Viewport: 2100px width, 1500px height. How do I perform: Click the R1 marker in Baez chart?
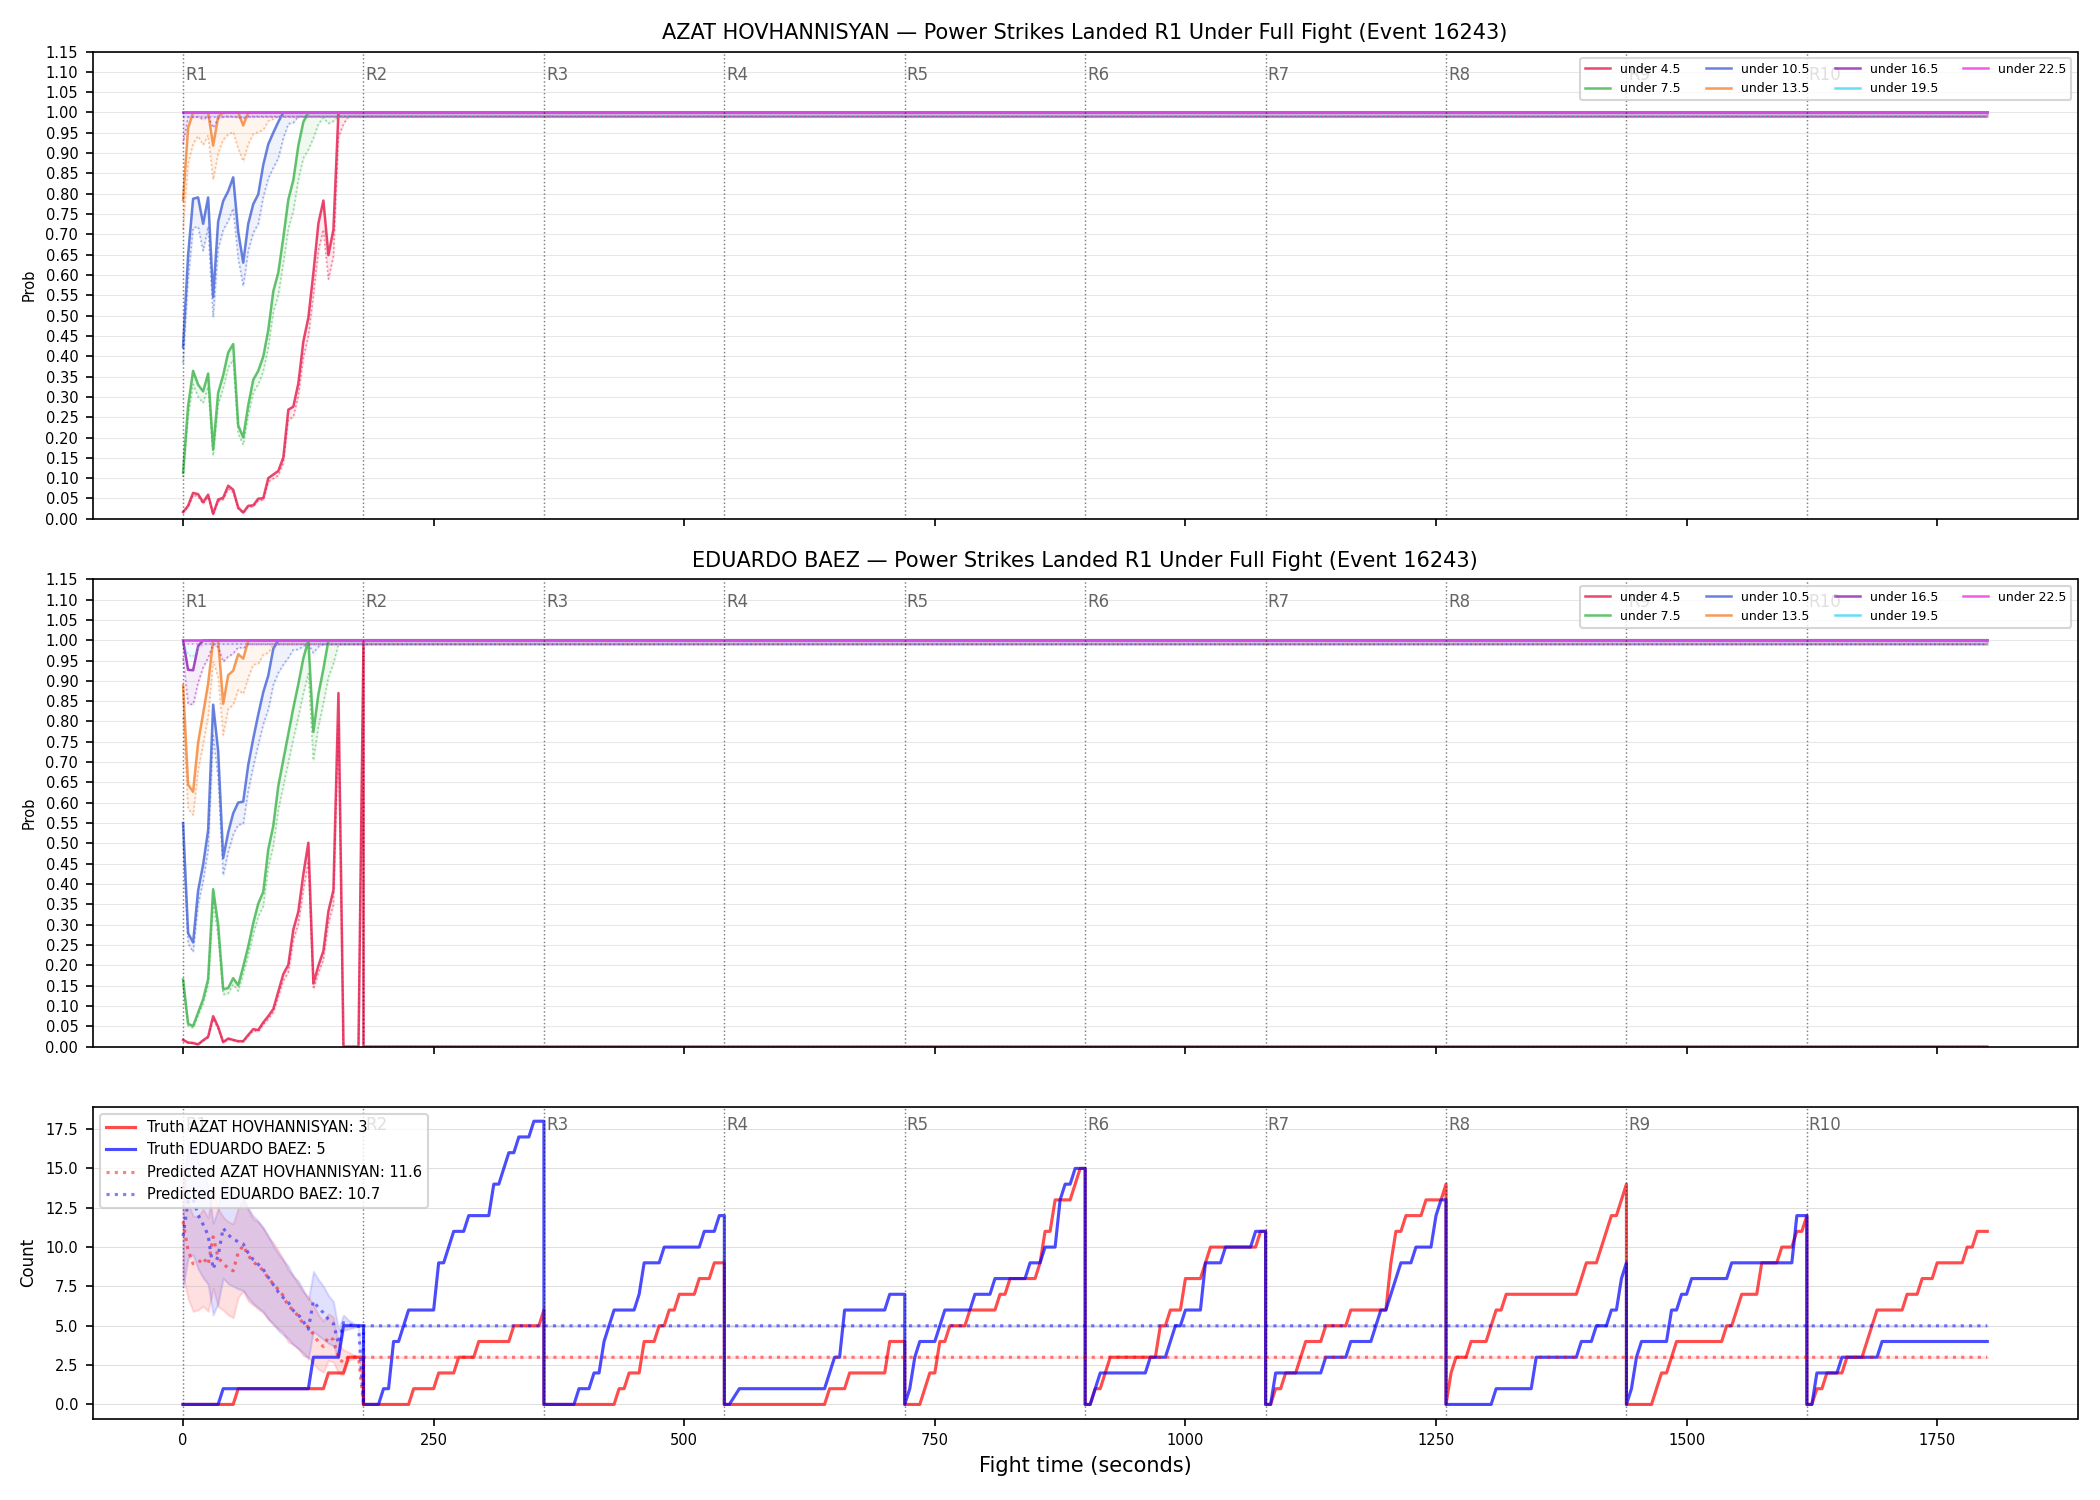(x=196, y=601)
